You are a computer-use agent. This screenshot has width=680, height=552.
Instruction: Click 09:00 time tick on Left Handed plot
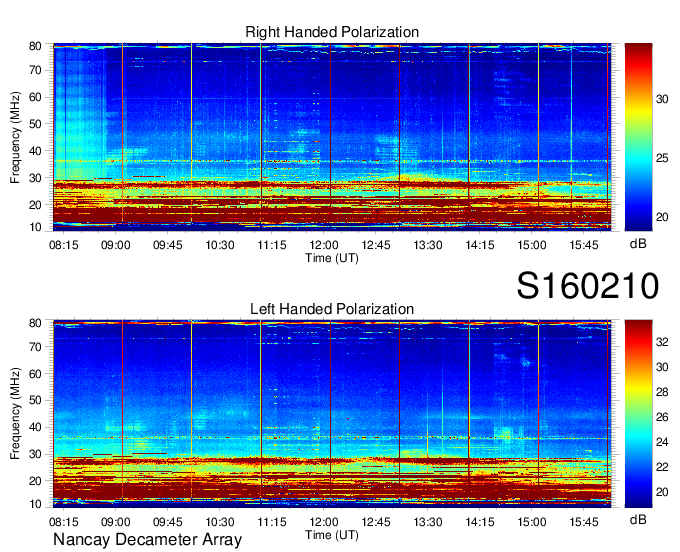click(x=116, y=522)
